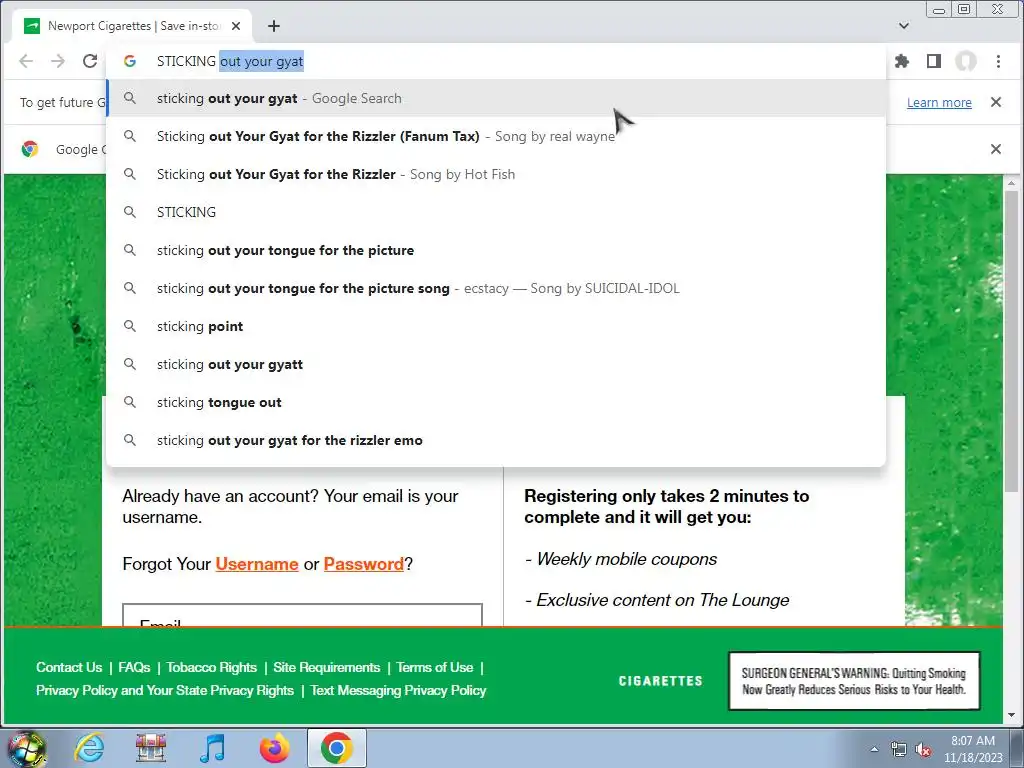This screenshot has width=1024, height=768.
Task: Click the Surgeon General's Warning box
Action: [x=854, y=680]
